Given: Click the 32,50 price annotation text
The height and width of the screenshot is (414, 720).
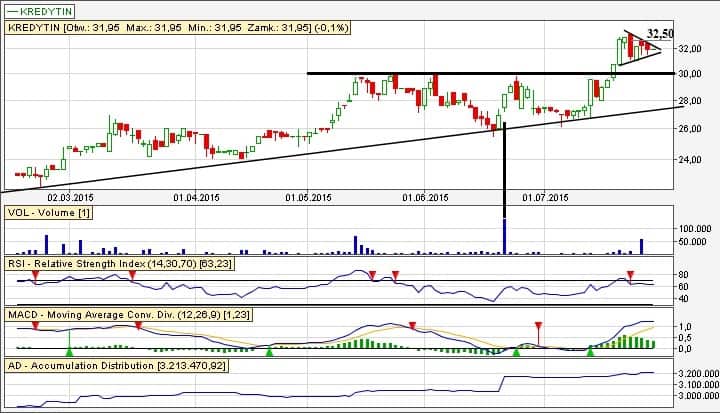Looking at the screenshot, I should [661, 33].
